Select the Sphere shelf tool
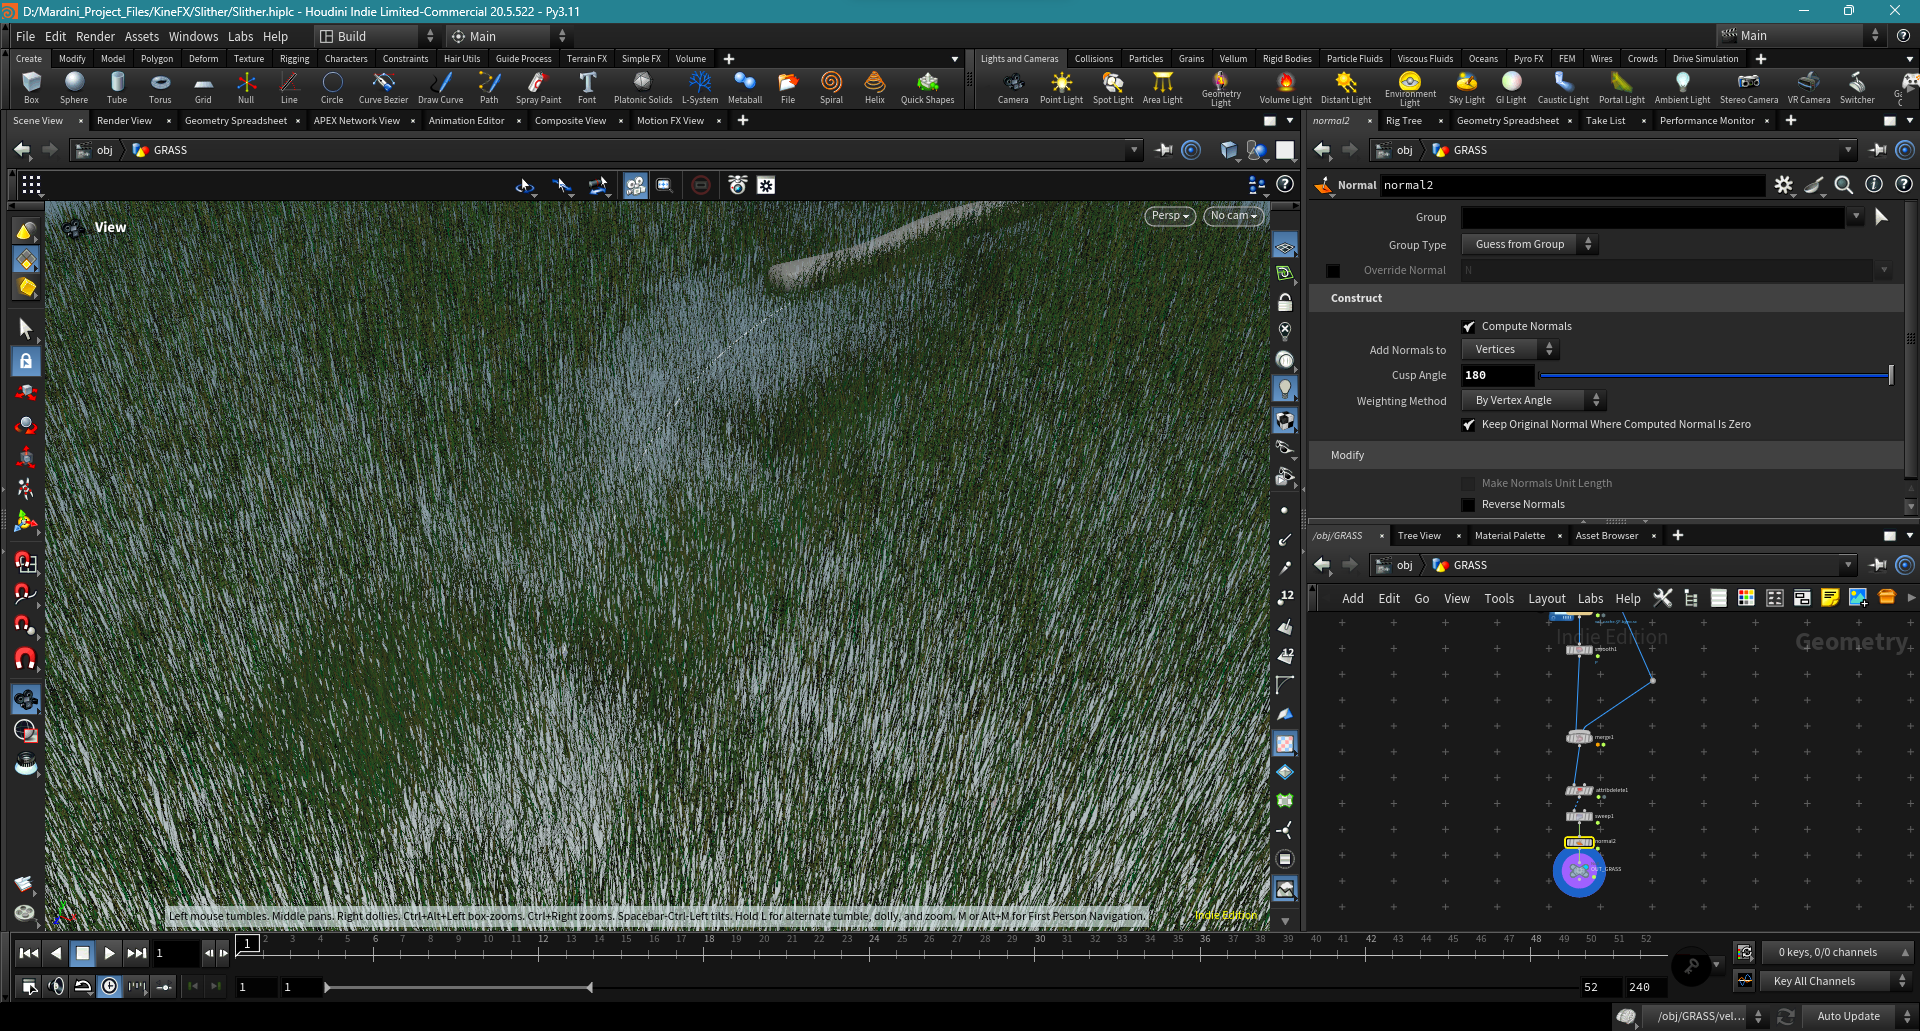This screenshot has width=1920, height=1031. point(74,87)
